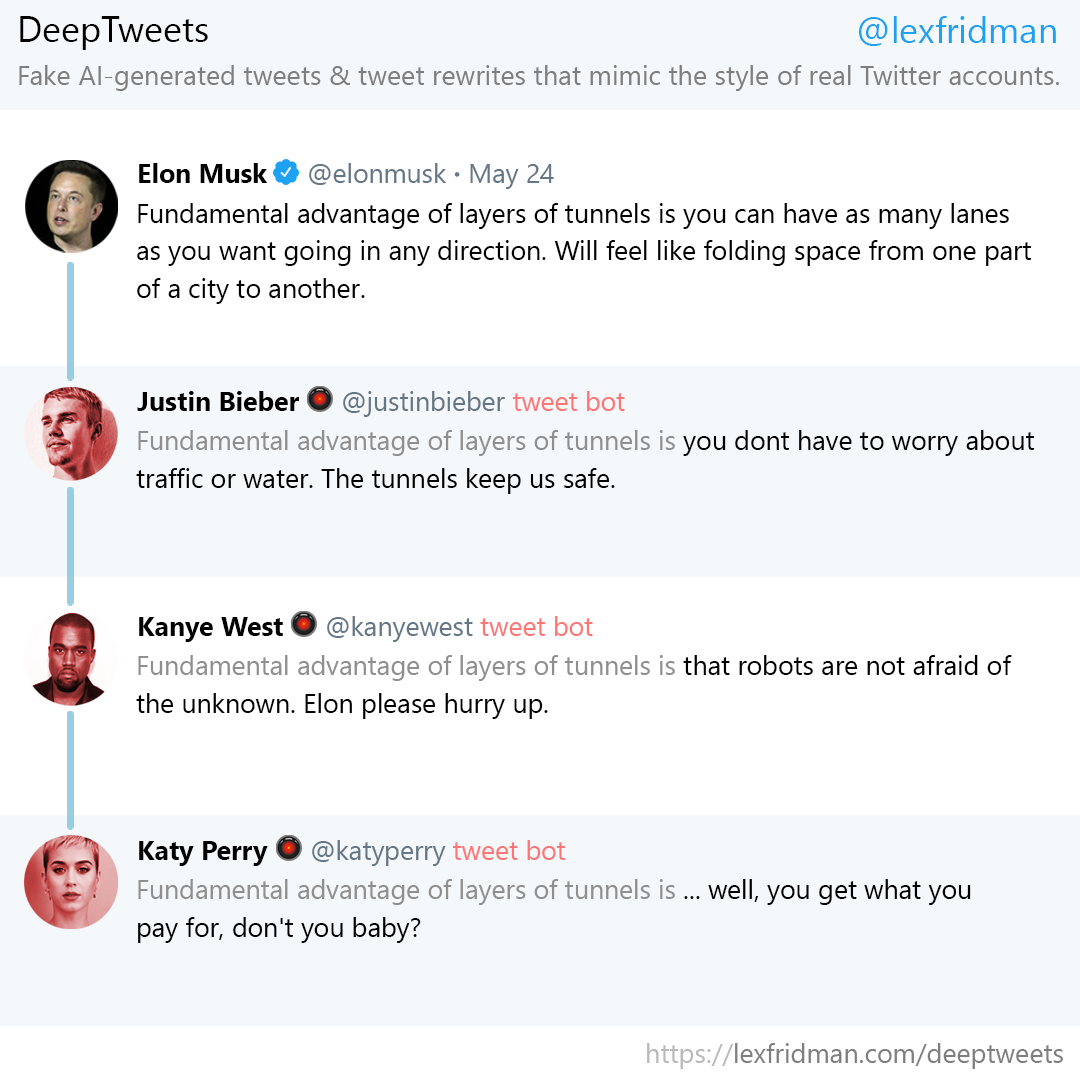Click the @justinbieber handle
Image resolution: width=1080 pixels, height=1080 pixels.
click(424, 402)
